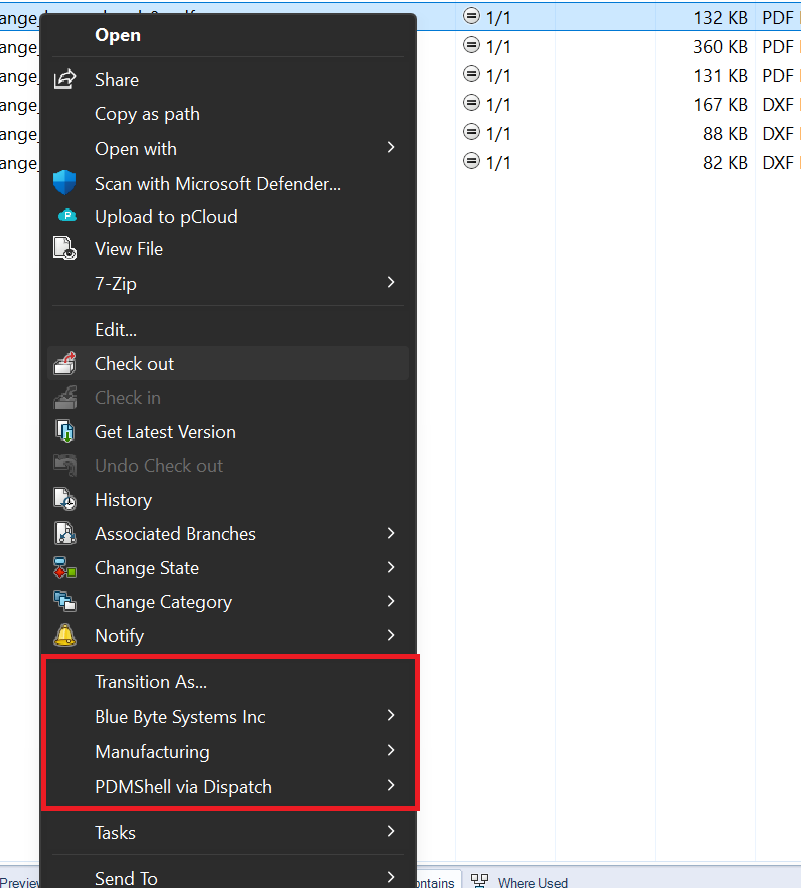The width and height of the screenshot is (801, 888).
Task: Expand the Open with submenu arrow
Action: click(x=391, y=148)
